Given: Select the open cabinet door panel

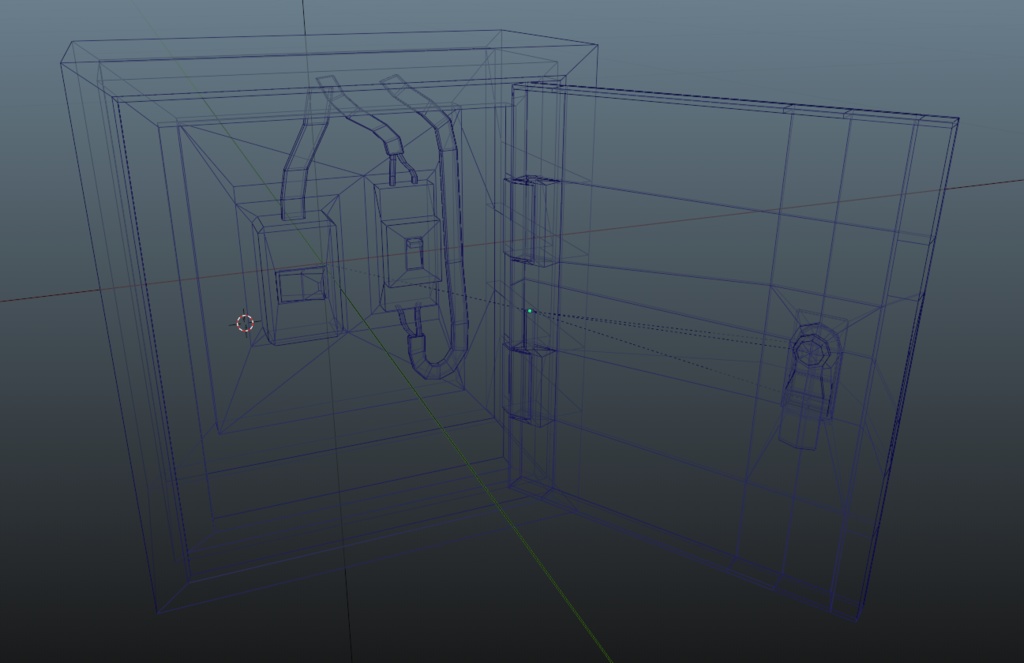Looking at the screenshot, I should 733,351.
